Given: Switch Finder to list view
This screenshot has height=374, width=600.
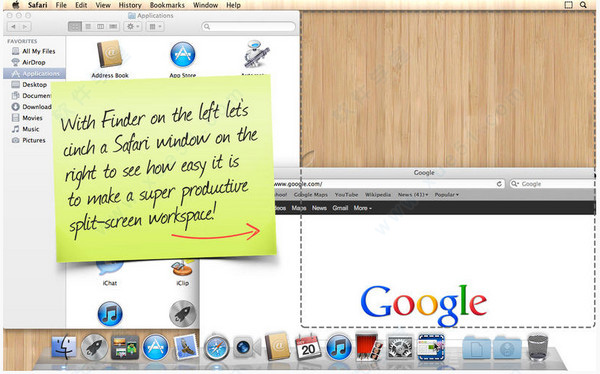Looking at the screenshot, I should pos(88,26).
